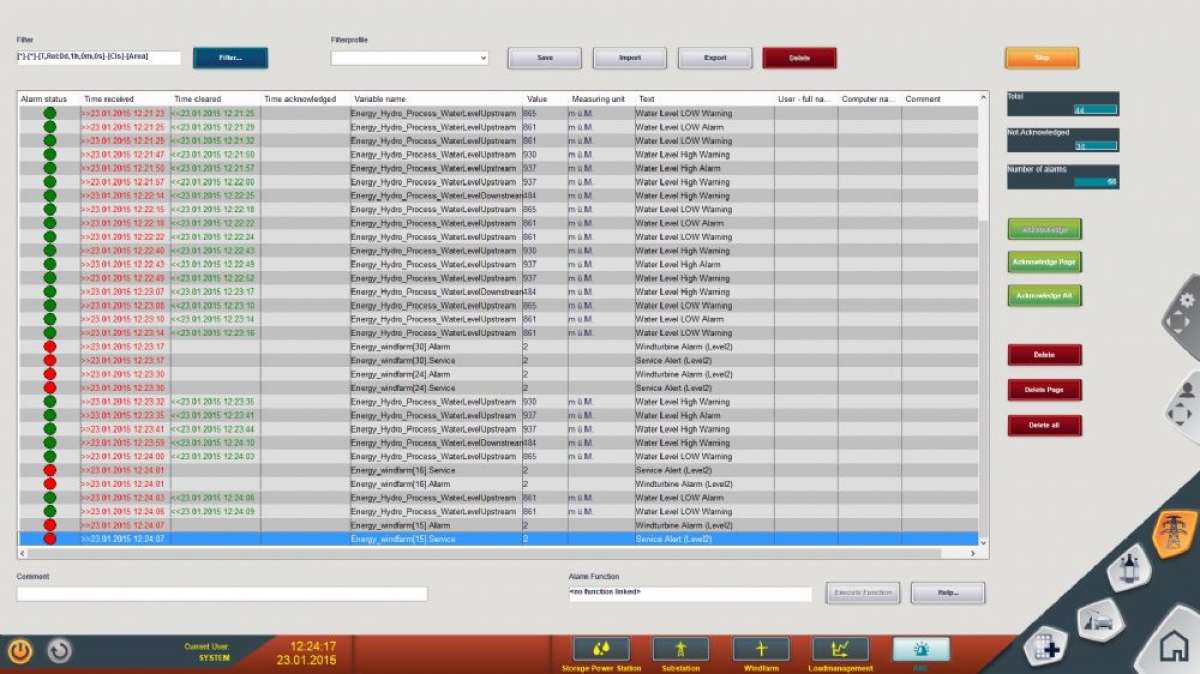Viewport: 1200px width, 674px height.
Task: Click the red Delete button above Delete Page
Action: tap(1045, 355)
